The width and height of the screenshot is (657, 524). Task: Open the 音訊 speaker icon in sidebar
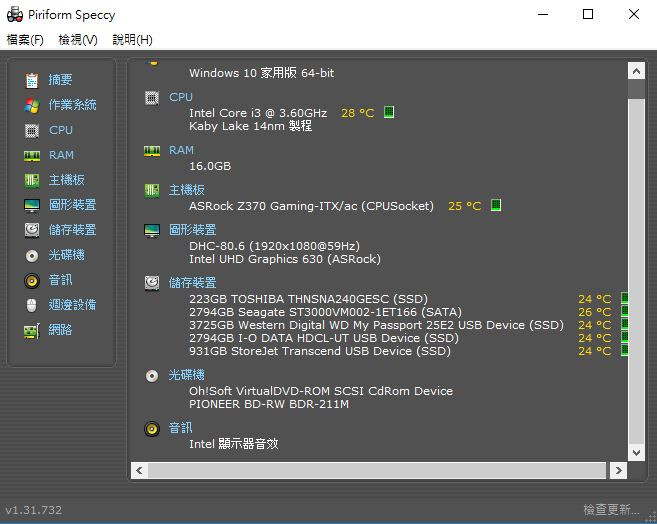tap(32, 281)
